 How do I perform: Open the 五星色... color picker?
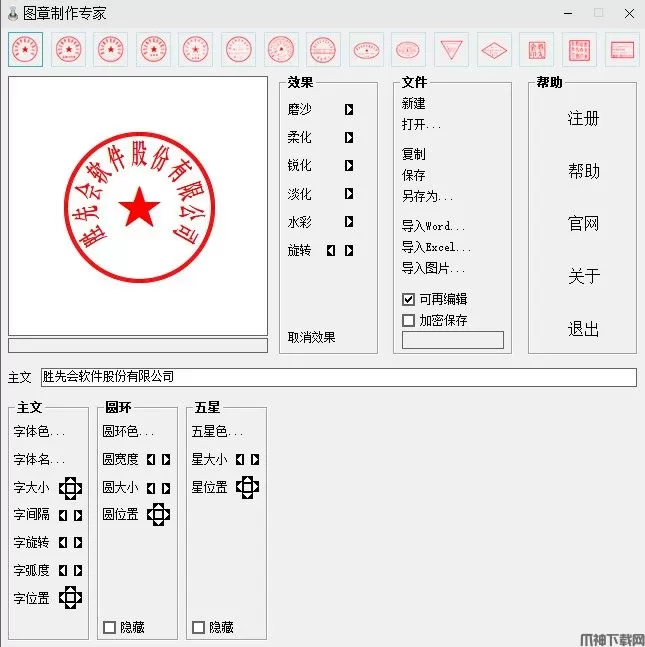[x=217, y=432]
